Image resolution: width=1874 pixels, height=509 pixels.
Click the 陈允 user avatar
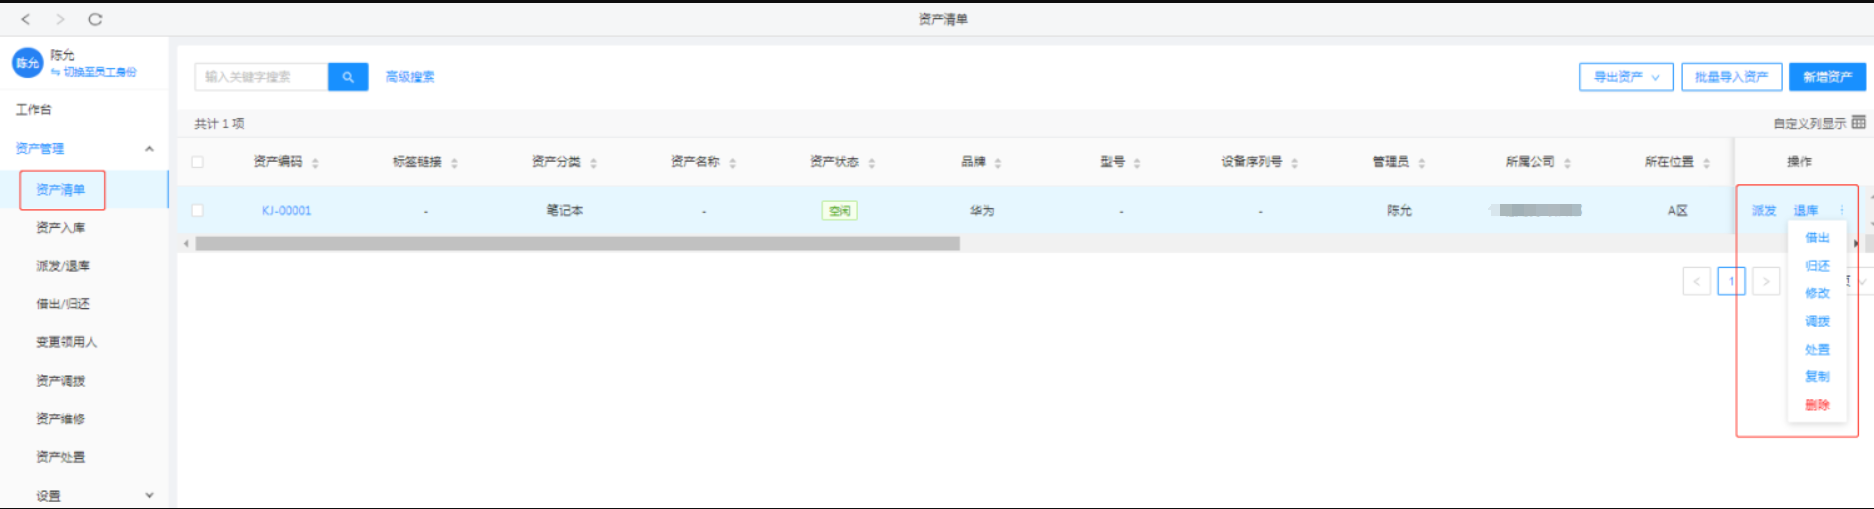(27, 63)
